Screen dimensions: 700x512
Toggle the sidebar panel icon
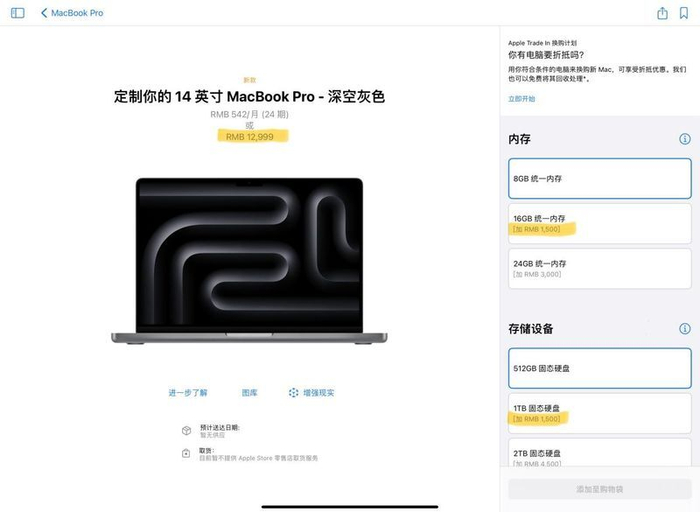pos(17,13)
